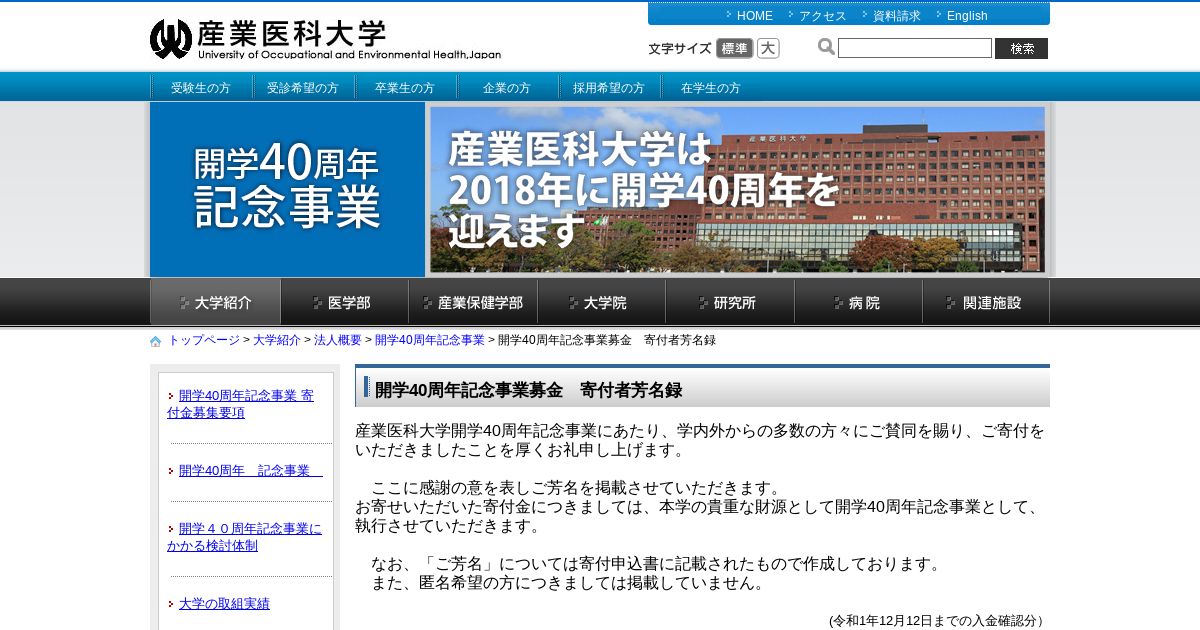Open 資料請求 link in top bar

click(x=896, y=15)
